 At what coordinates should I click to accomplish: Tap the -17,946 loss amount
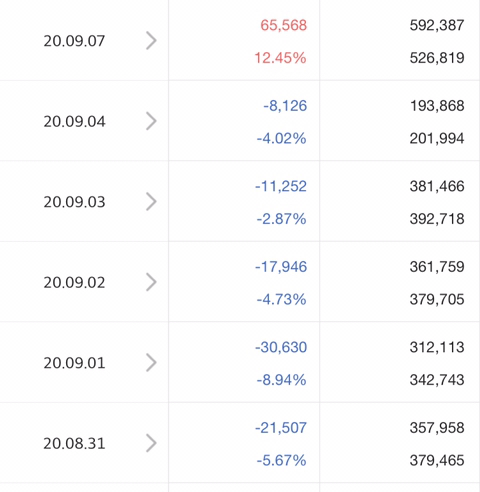click(281, 267)
